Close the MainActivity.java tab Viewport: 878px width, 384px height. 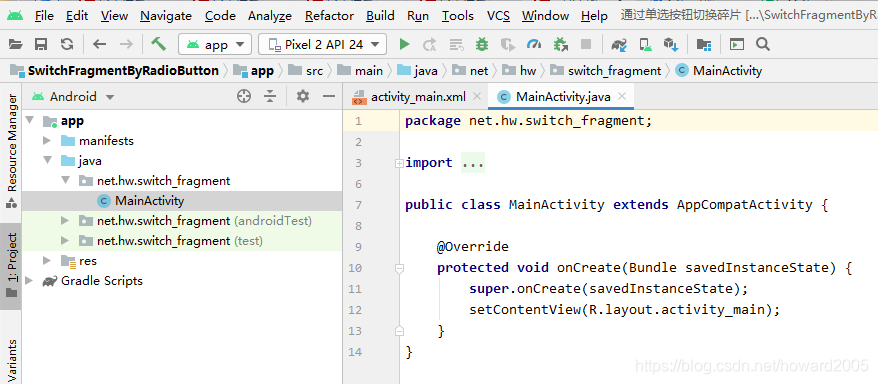tap(622, 96)
